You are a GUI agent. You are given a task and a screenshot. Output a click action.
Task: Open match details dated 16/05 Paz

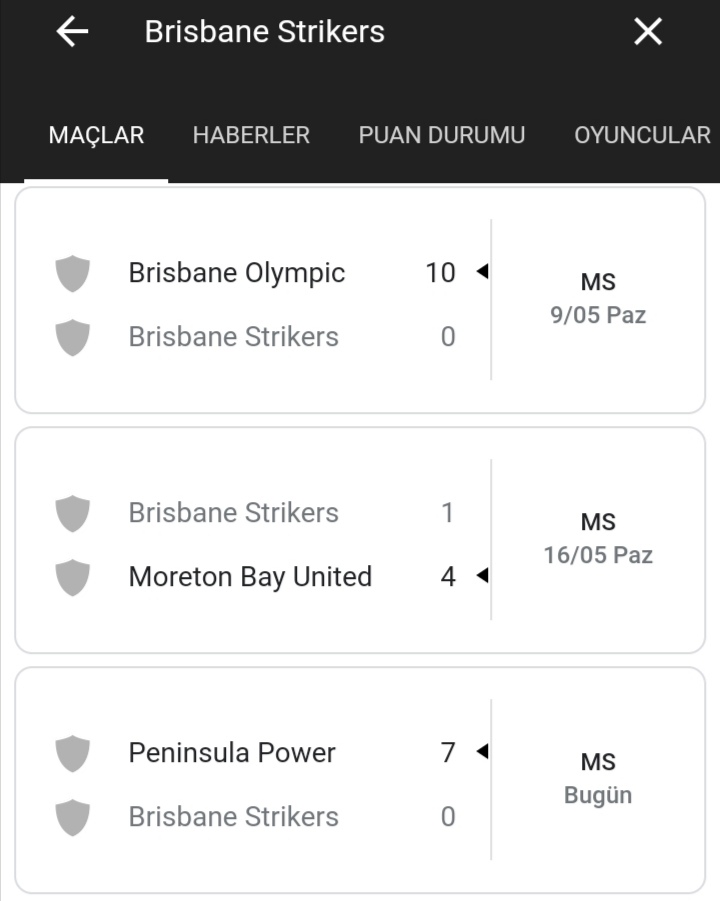(598, 539)
